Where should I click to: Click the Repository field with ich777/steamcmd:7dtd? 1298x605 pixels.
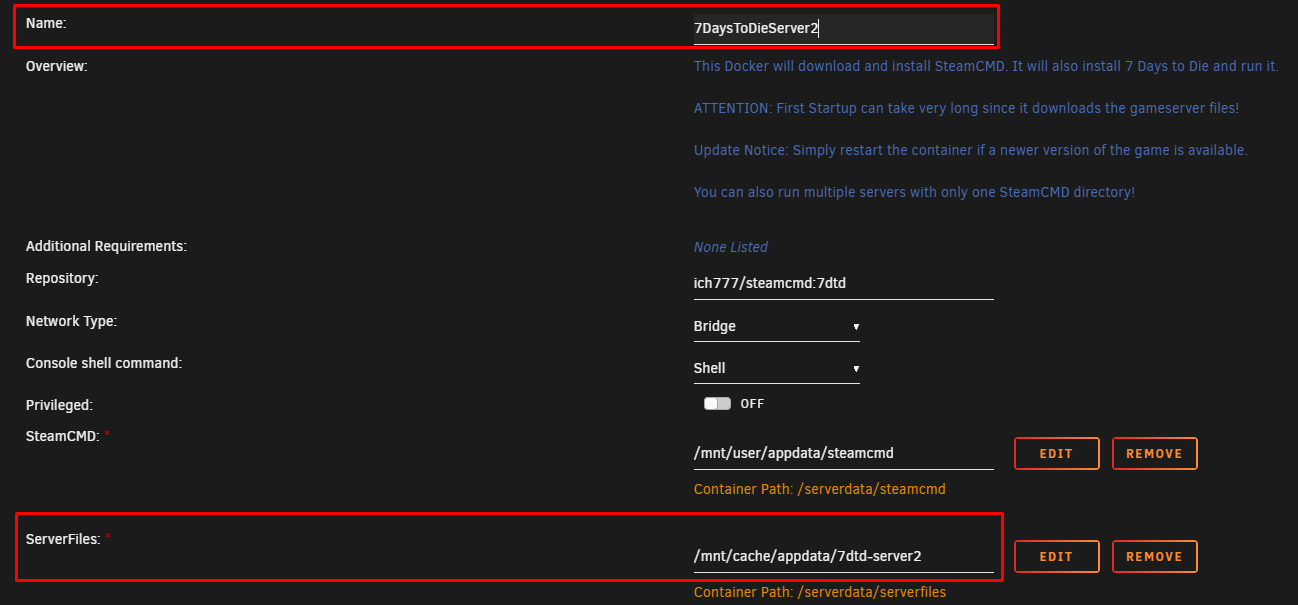click(x=842, y=283)
